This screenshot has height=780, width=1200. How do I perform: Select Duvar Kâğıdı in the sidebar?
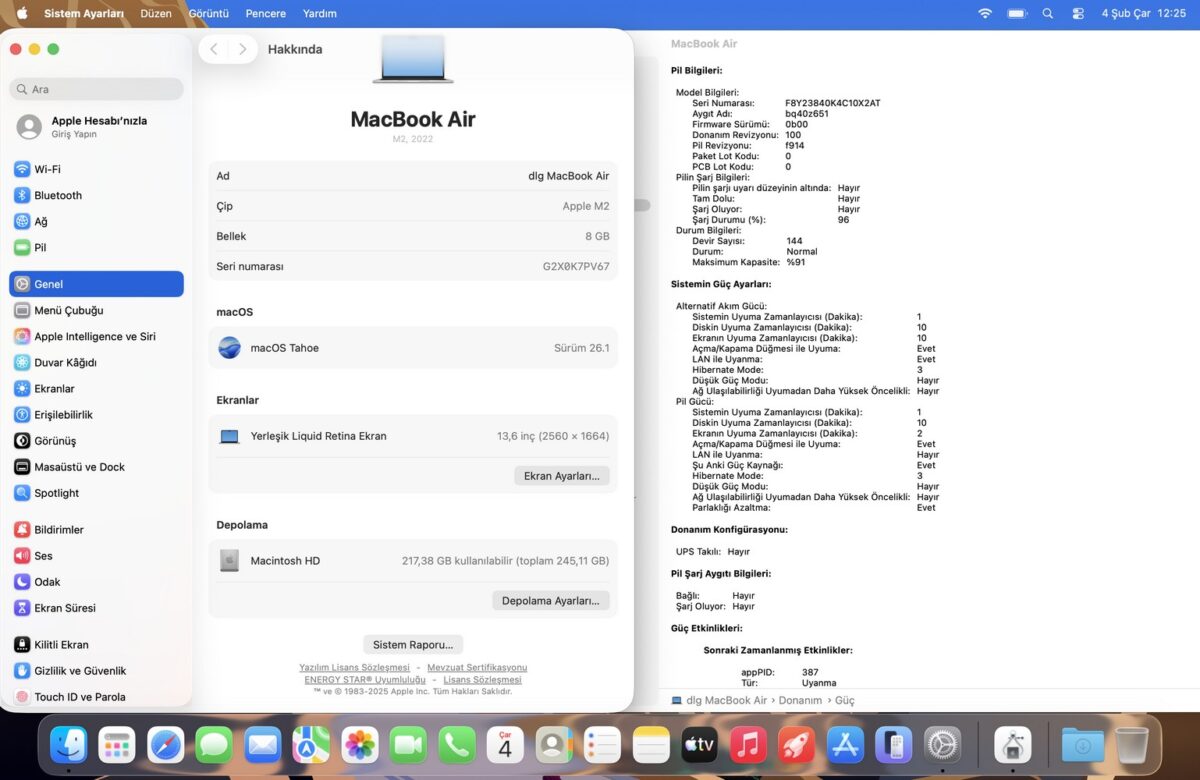click(x=96, y=362)
